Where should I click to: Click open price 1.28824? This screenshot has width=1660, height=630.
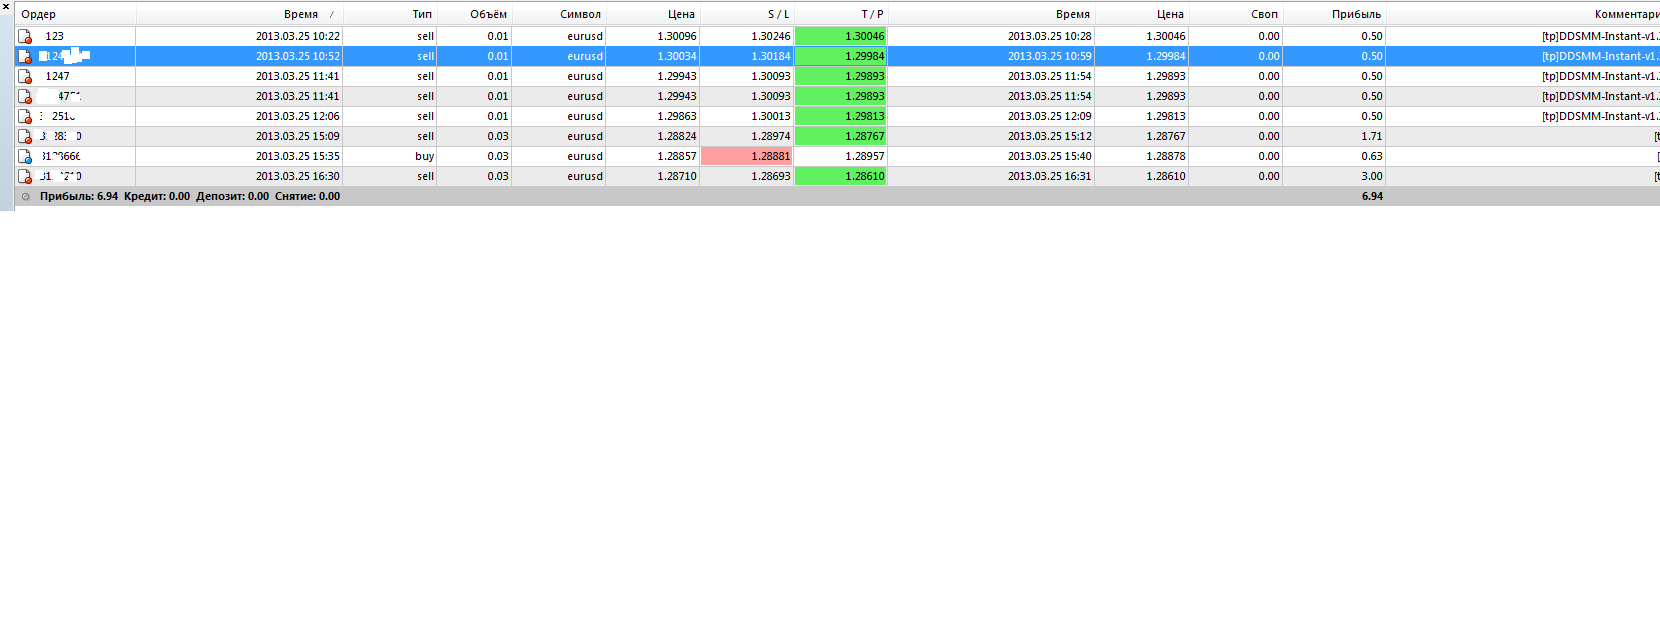677,136
